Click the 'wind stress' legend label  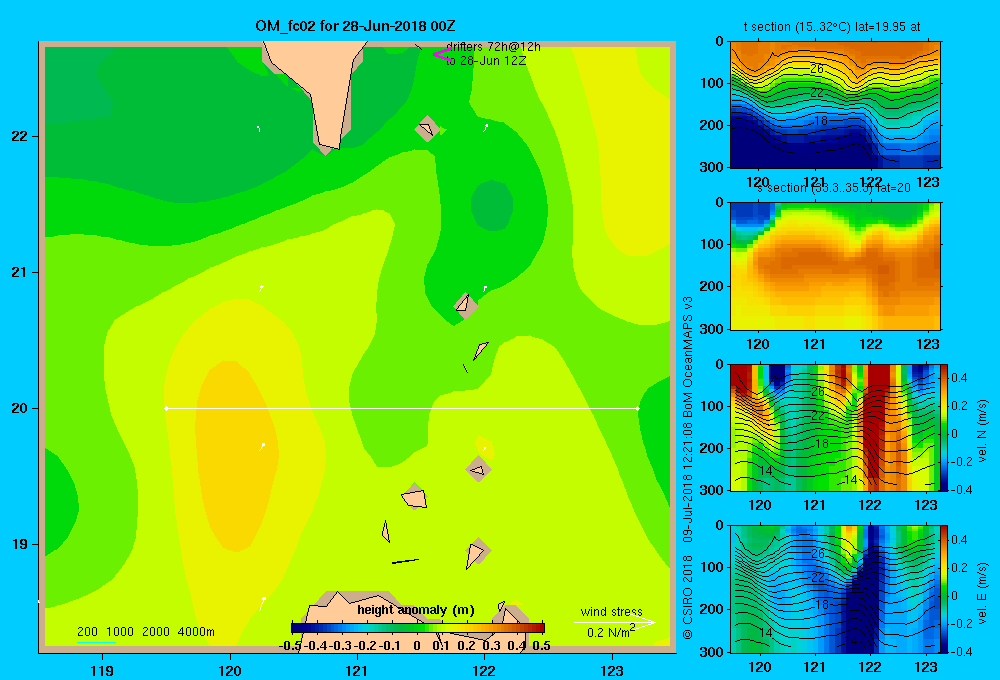[x=612, y=611]
